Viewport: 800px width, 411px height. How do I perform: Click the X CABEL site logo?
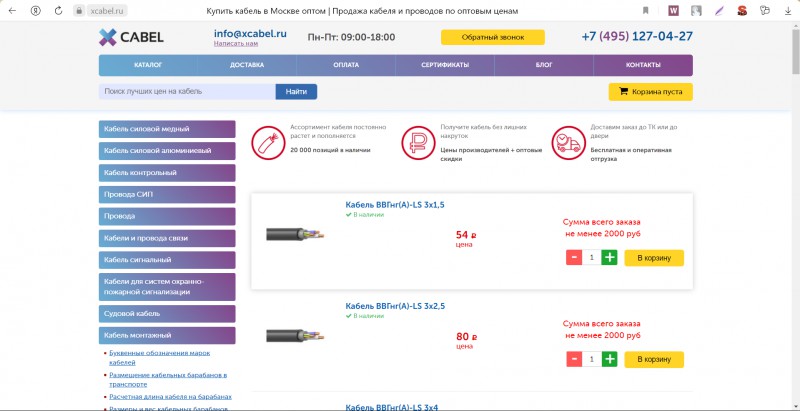click(x=131, y=37)
